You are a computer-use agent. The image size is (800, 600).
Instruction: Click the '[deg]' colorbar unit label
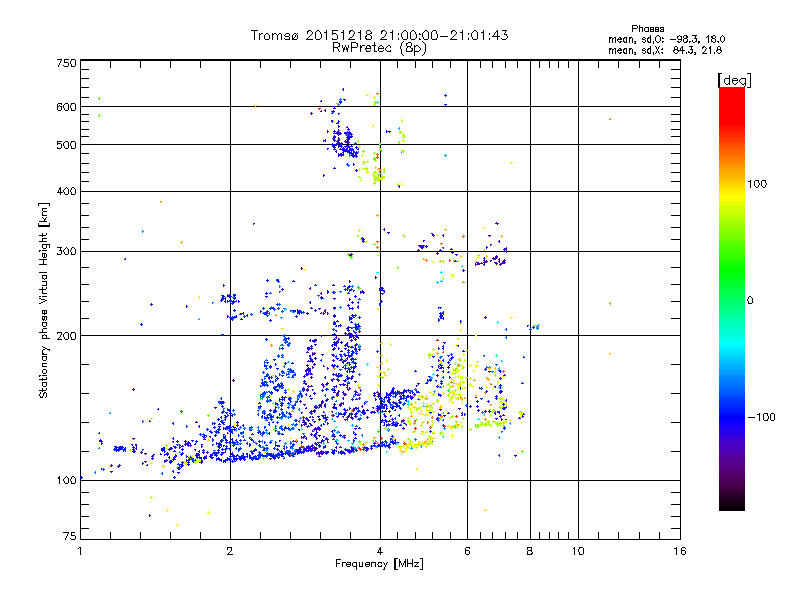point(734,80)
